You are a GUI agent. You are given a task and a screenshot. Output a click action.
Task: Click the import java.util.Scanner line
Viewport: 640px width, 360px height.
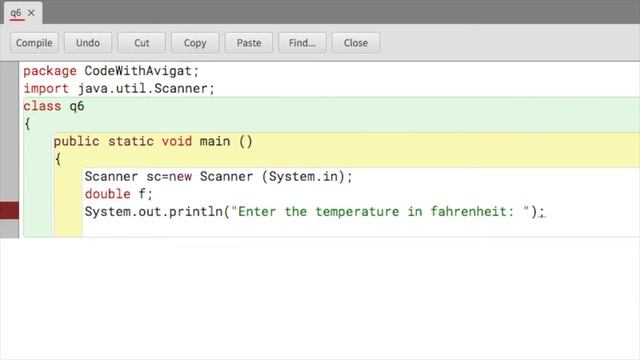(x=119, y=89)
